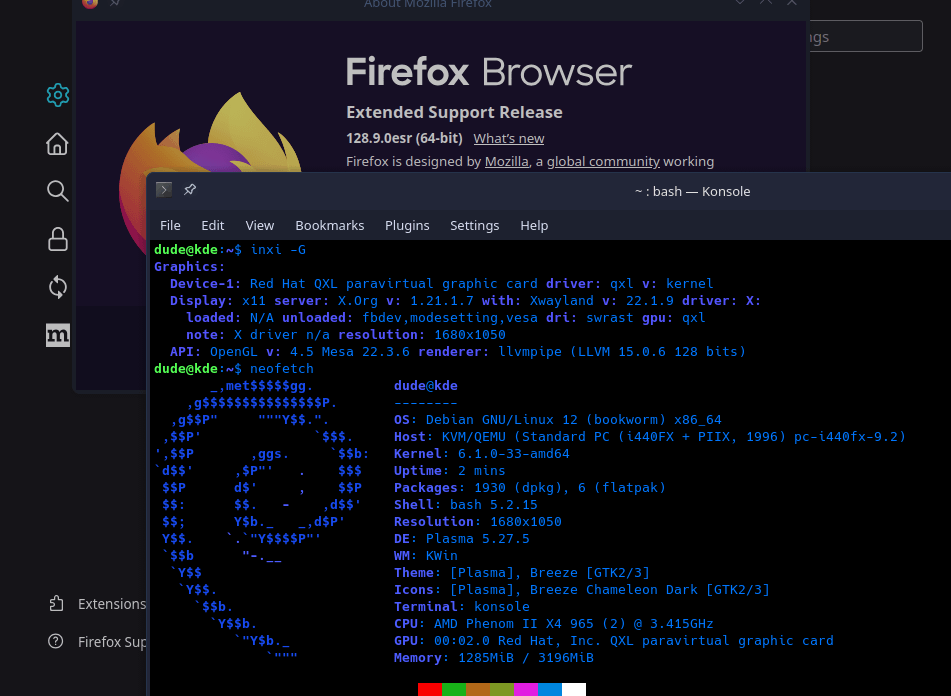The width and height of the screenshot is (951, 696).
Task: Click the "Icons: [Plasma], Breeze Chameleon Dark" line
Action: (x=582, y=589)
